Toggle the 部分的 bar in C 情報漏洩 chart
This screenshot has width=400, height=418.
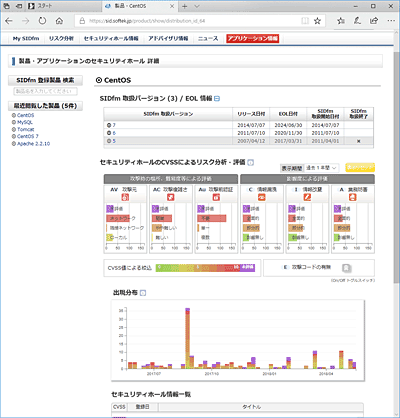tap(251, 228)
